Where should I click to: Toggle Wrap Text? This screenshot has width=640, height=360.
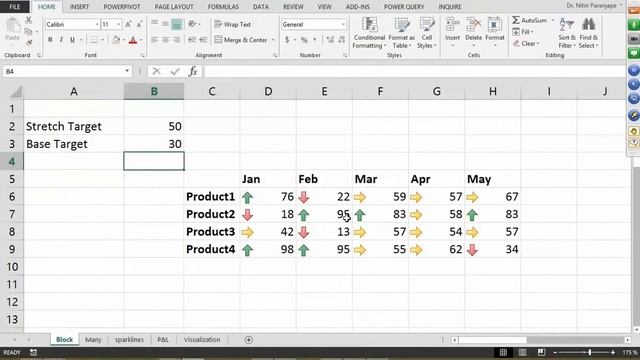[x=233, y=24]
